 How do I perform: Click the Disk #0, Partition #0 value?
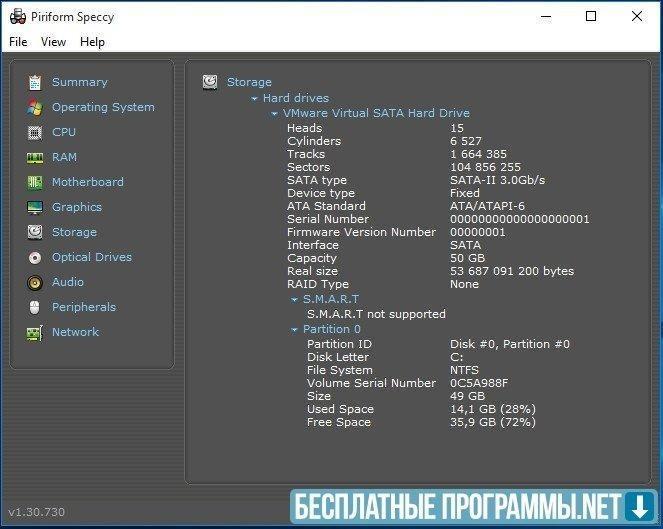click(510, 344)
